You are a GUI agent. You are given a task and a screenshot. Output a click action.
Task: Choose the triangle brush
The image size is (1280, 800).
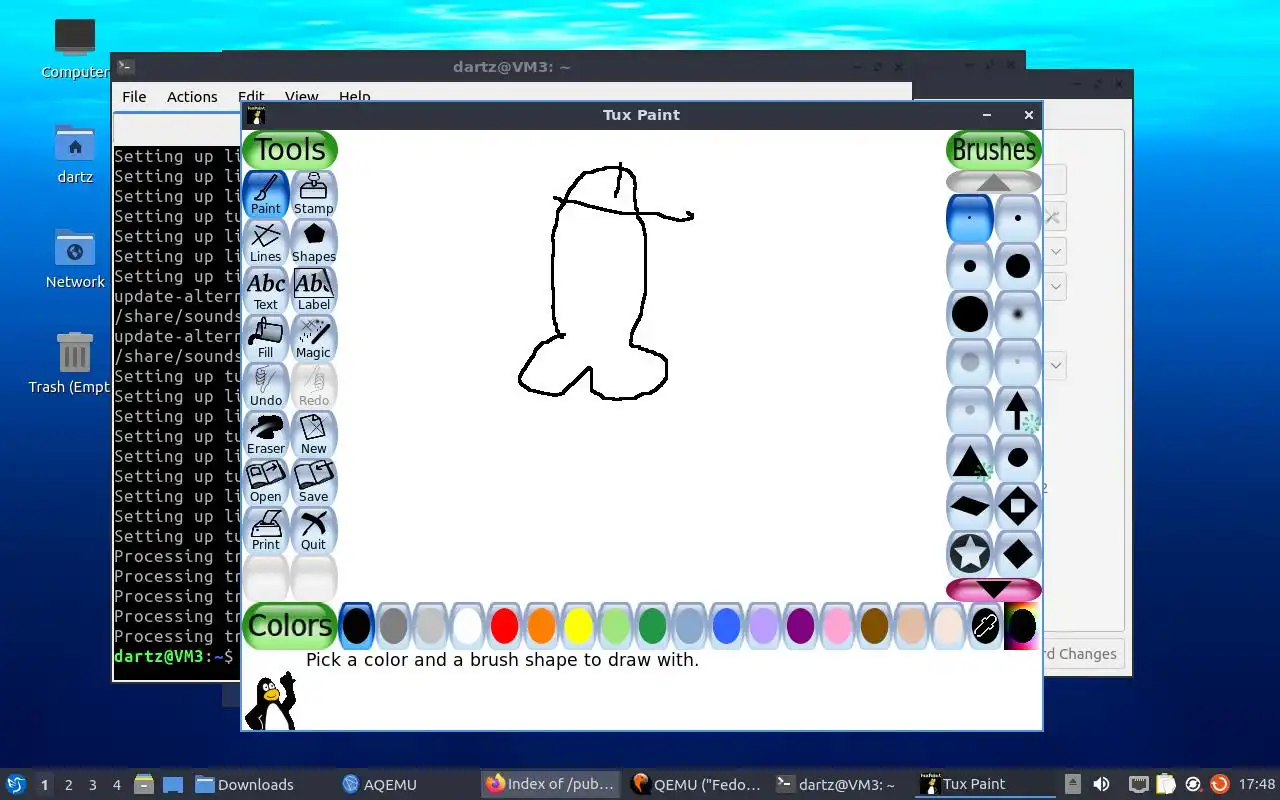click(970, 458)
